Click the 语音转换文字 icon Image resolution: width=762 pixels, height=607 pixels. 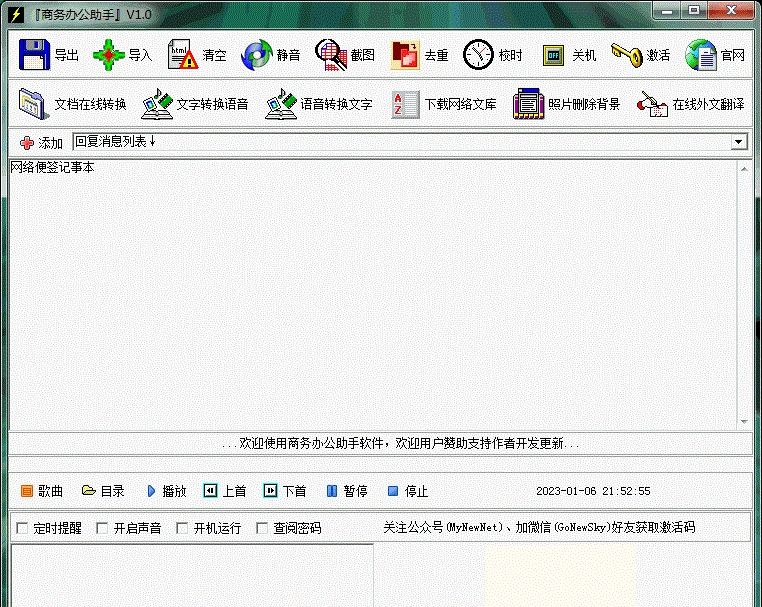[x=281, y=104]
